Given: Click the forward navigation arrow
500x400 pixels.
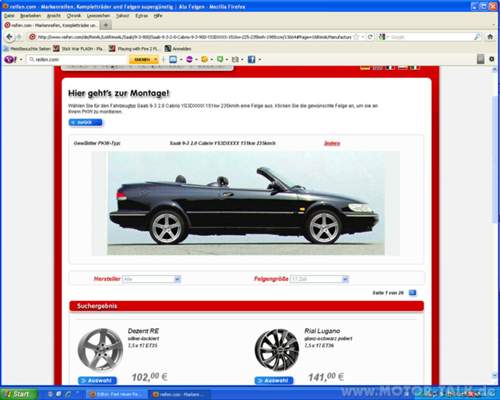Looking at the screenshot, I should pyautogui.click(x=19, y=37).
